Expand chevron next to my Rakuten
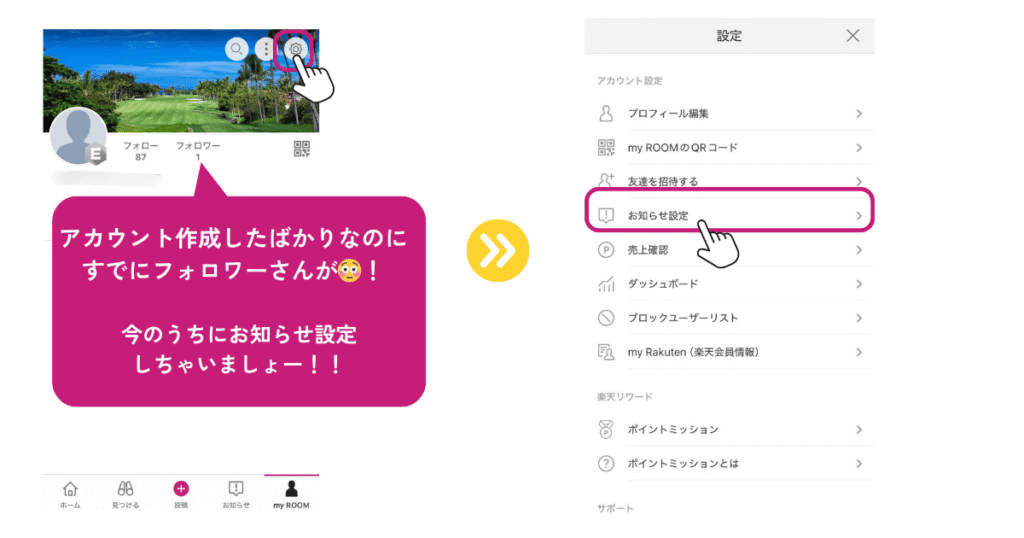 pos(859,352)
